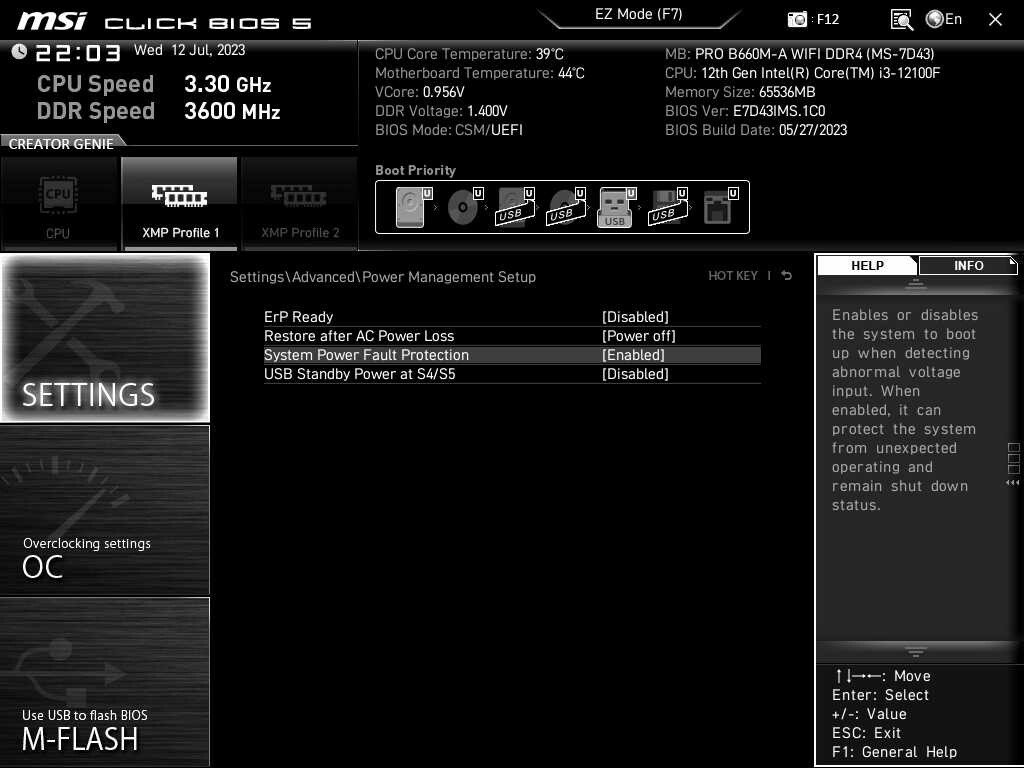The height and width of the screenshot is (768, 1024).
Task: Collapse the help panel using the top grip handle
Action: click(x=916, y=284)
